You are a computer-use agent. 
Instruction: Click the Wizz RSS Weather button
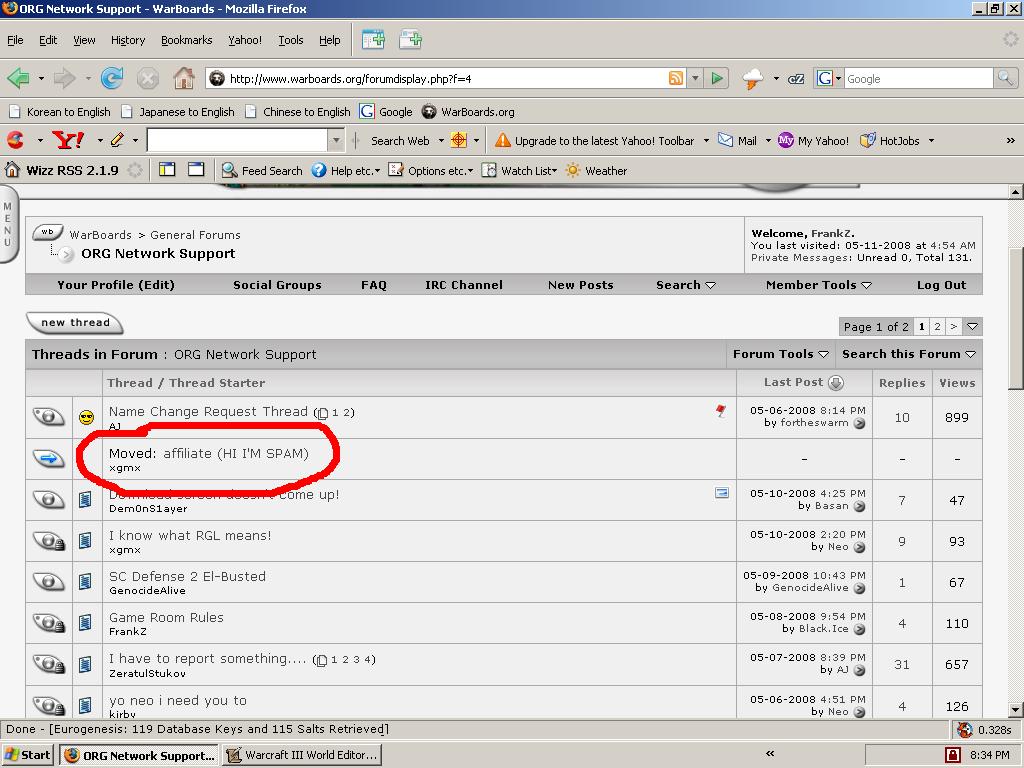[x=596, y=170]
